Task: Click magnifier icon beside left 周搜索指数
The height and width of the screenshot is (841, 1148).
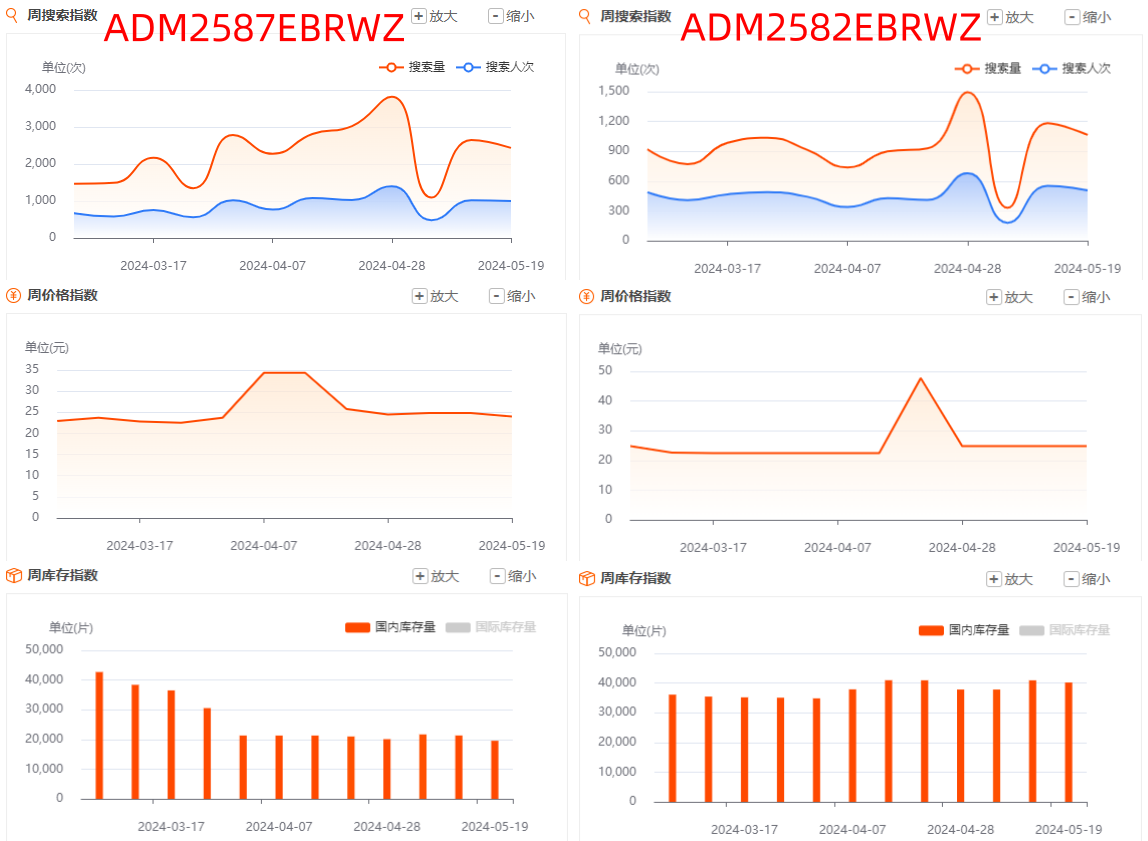Action: pyautogui.click(x=12, y=15)
